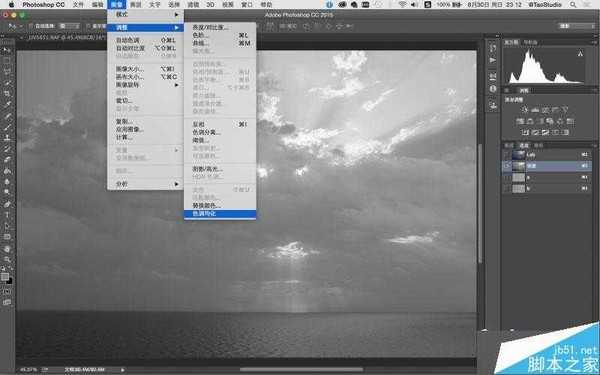Click the foreground color swatch
Image resolution: width=600 pixels, height=375 pixels.
click(5, 277)
